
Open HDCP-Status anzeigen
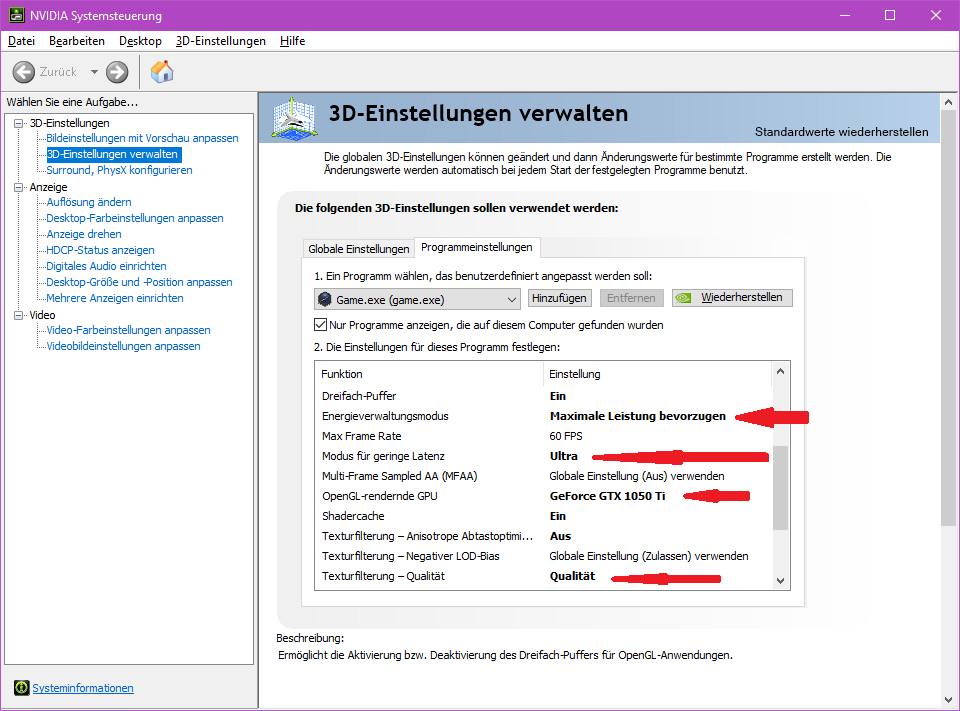100,250
